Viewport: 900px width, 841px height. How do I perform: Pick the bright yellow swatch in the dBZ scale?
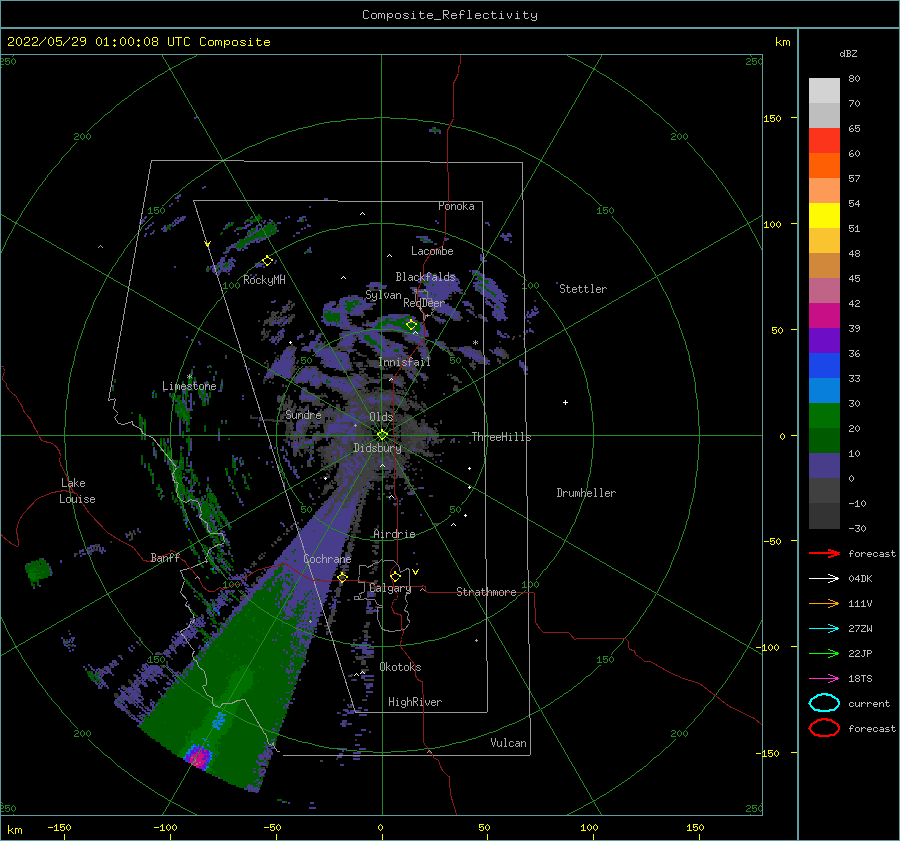point(824,216)
